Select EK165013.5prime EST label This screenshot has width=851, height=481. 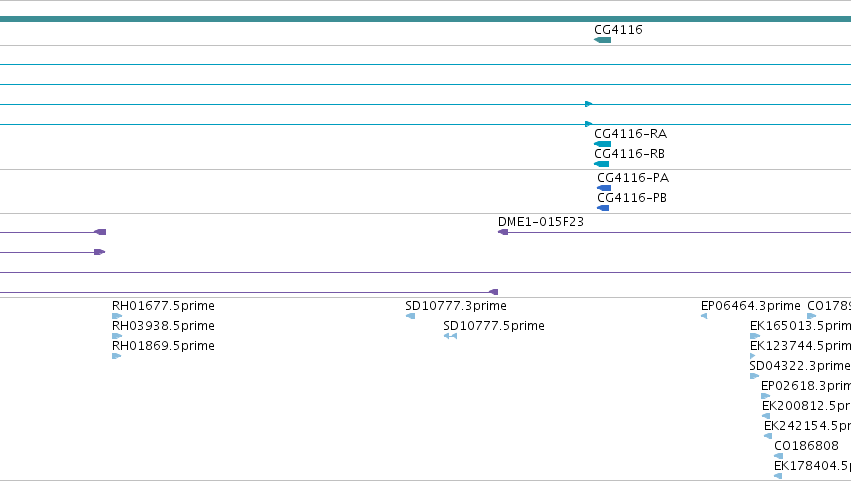[801, 326]
